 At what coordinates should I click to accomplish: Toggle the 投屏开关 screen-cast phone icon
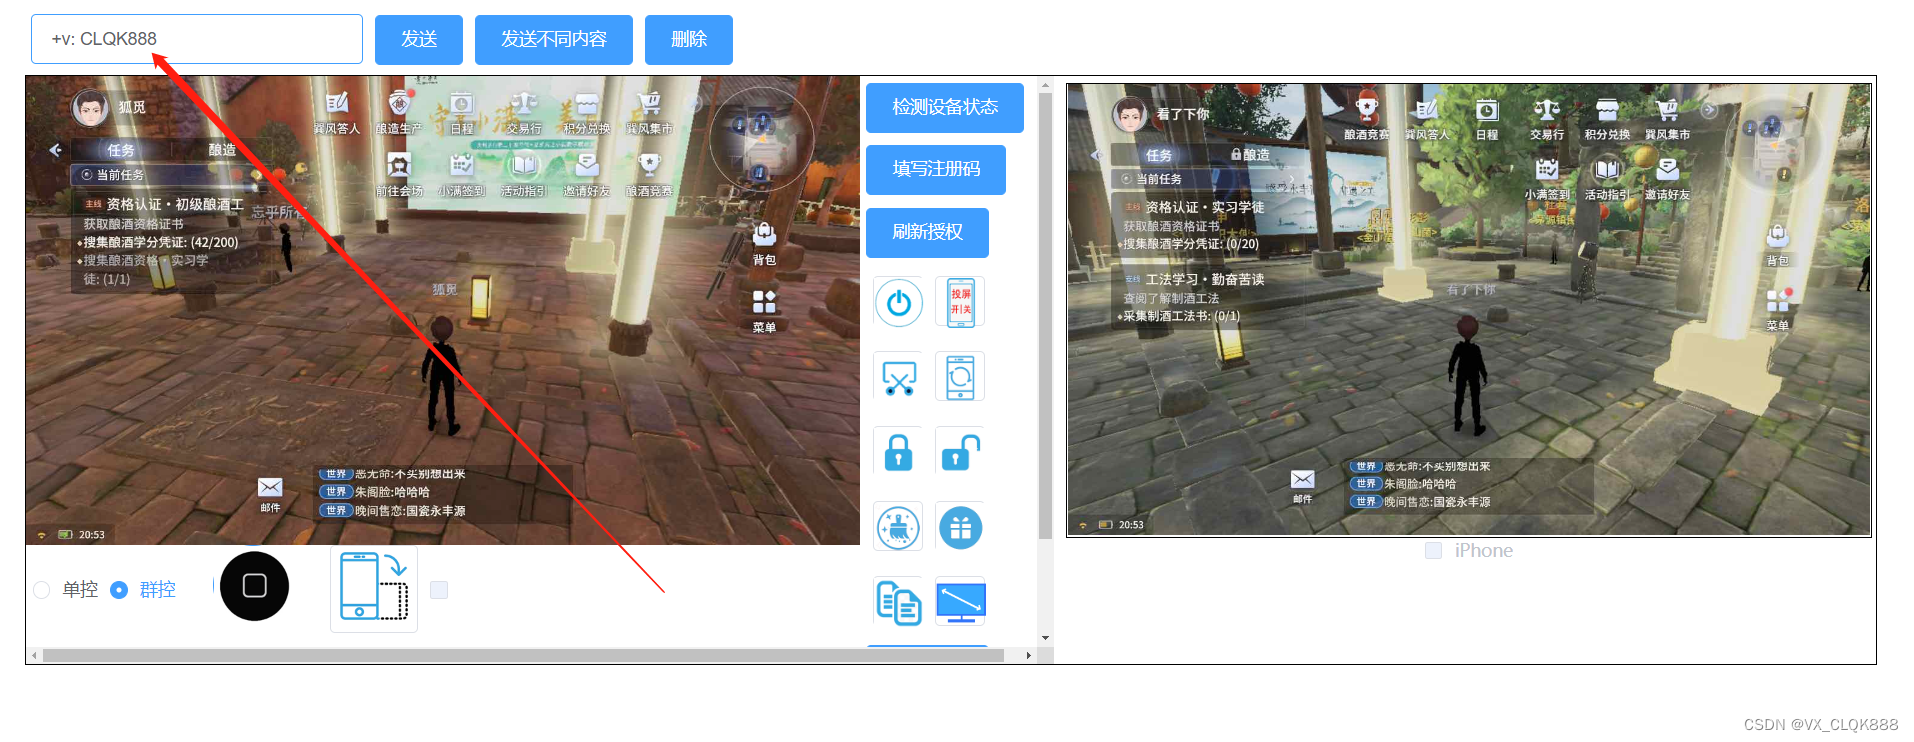[960, 302]
